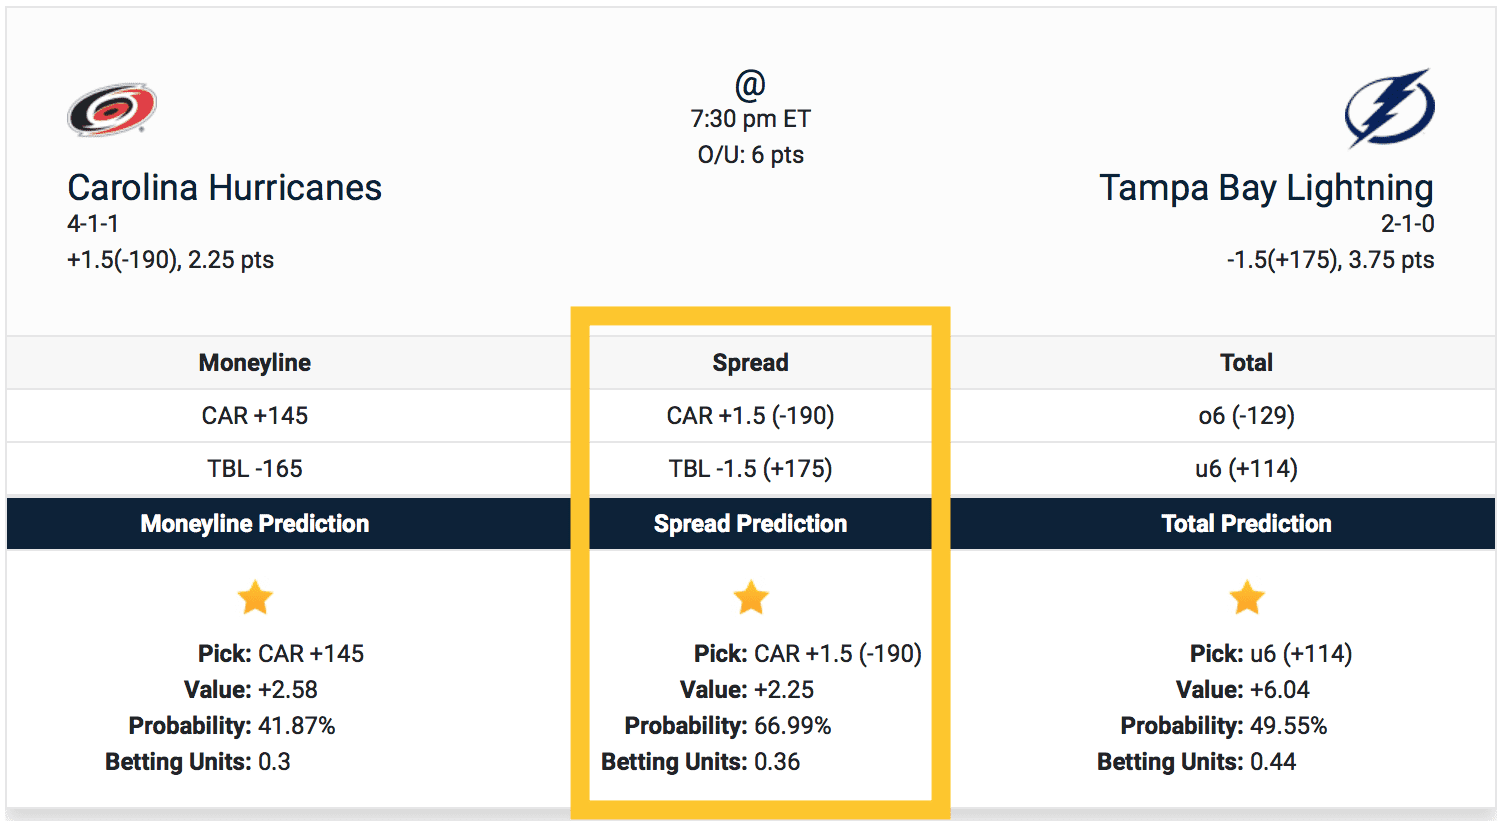Image resolution: width=1506 pixels, height=821 pixels.
Task: Click the 7:30 pm ET game time
Action: pos(750,119)
